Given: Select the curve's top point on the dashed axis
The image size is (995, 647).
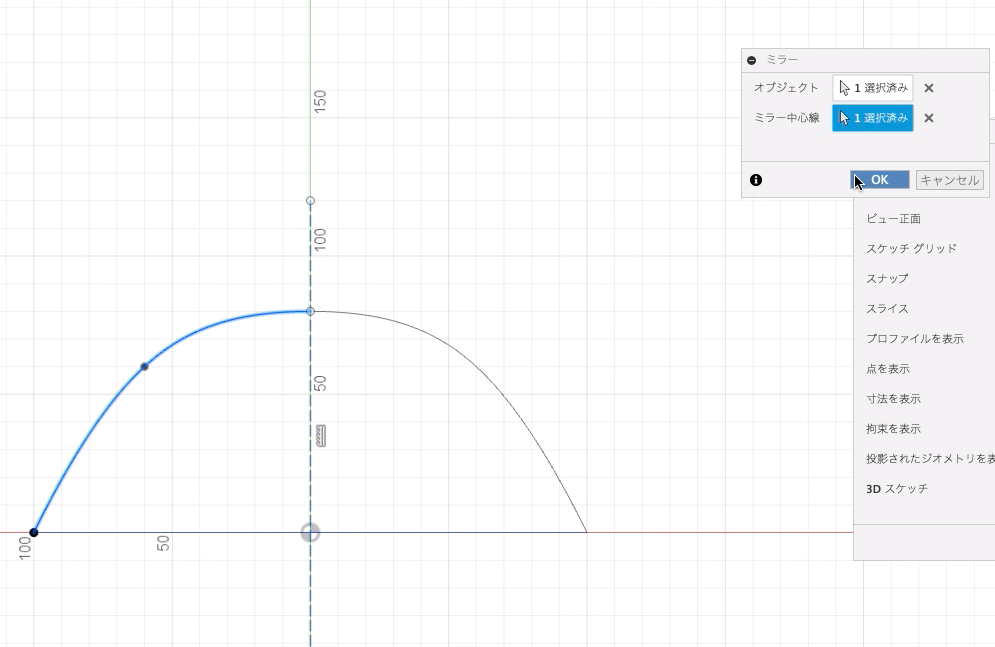Looking at the screenshot, I should (x=310, y=311).
